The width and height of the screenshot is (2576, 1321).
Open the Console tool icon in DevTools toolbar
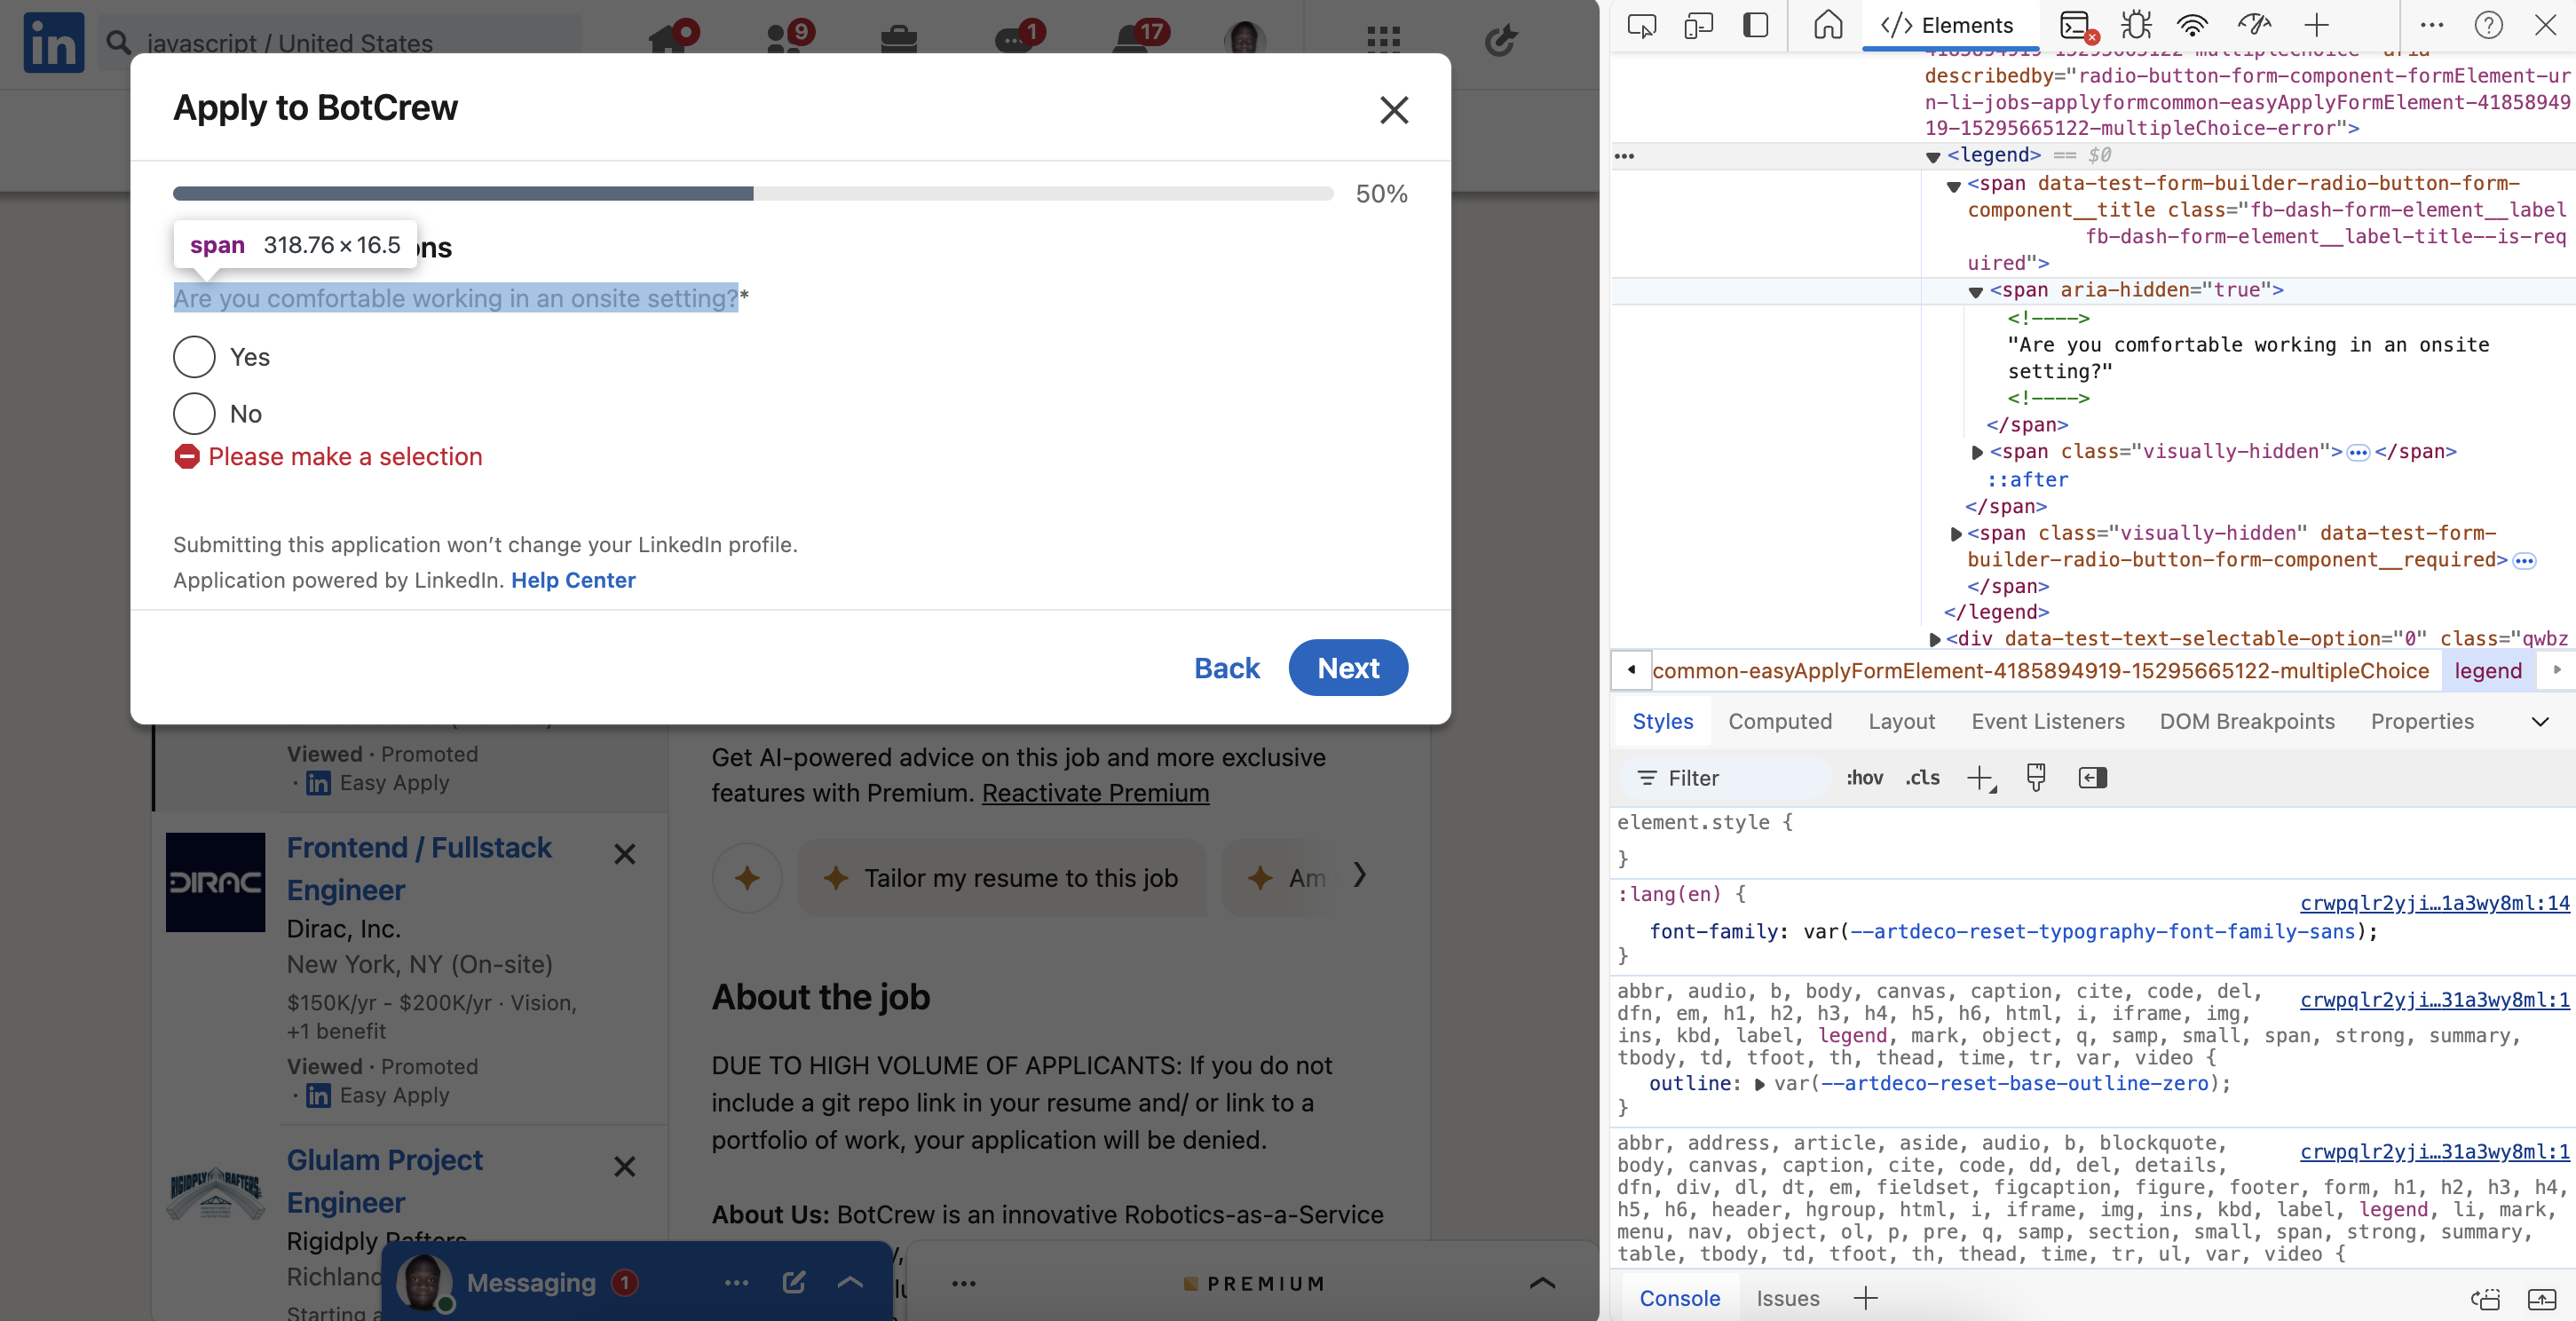[2075, 25]
